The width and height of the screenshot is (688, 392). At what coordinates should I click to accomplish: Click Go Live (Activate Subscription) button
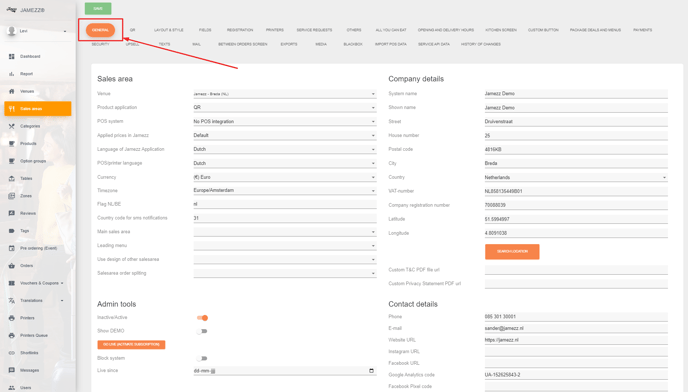(131, 345)
